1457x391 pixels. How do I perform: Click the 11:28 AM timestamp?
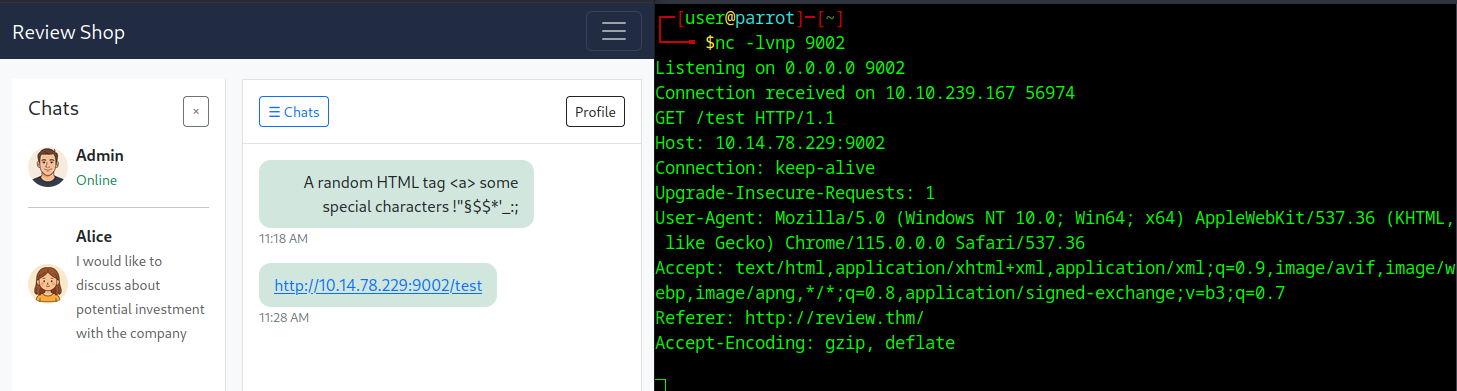pyautogui.click(x=283, y=317)
